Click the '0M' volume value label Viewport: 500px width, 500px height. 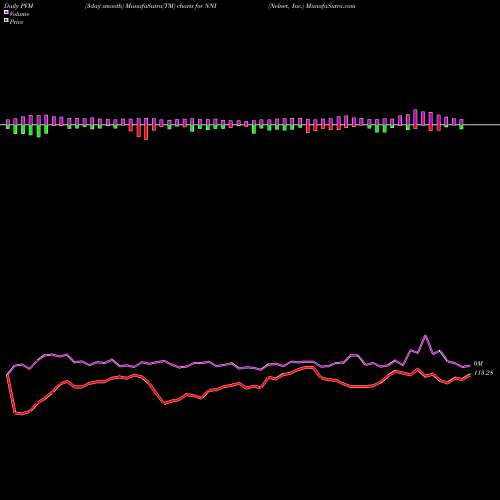[478, 364]
